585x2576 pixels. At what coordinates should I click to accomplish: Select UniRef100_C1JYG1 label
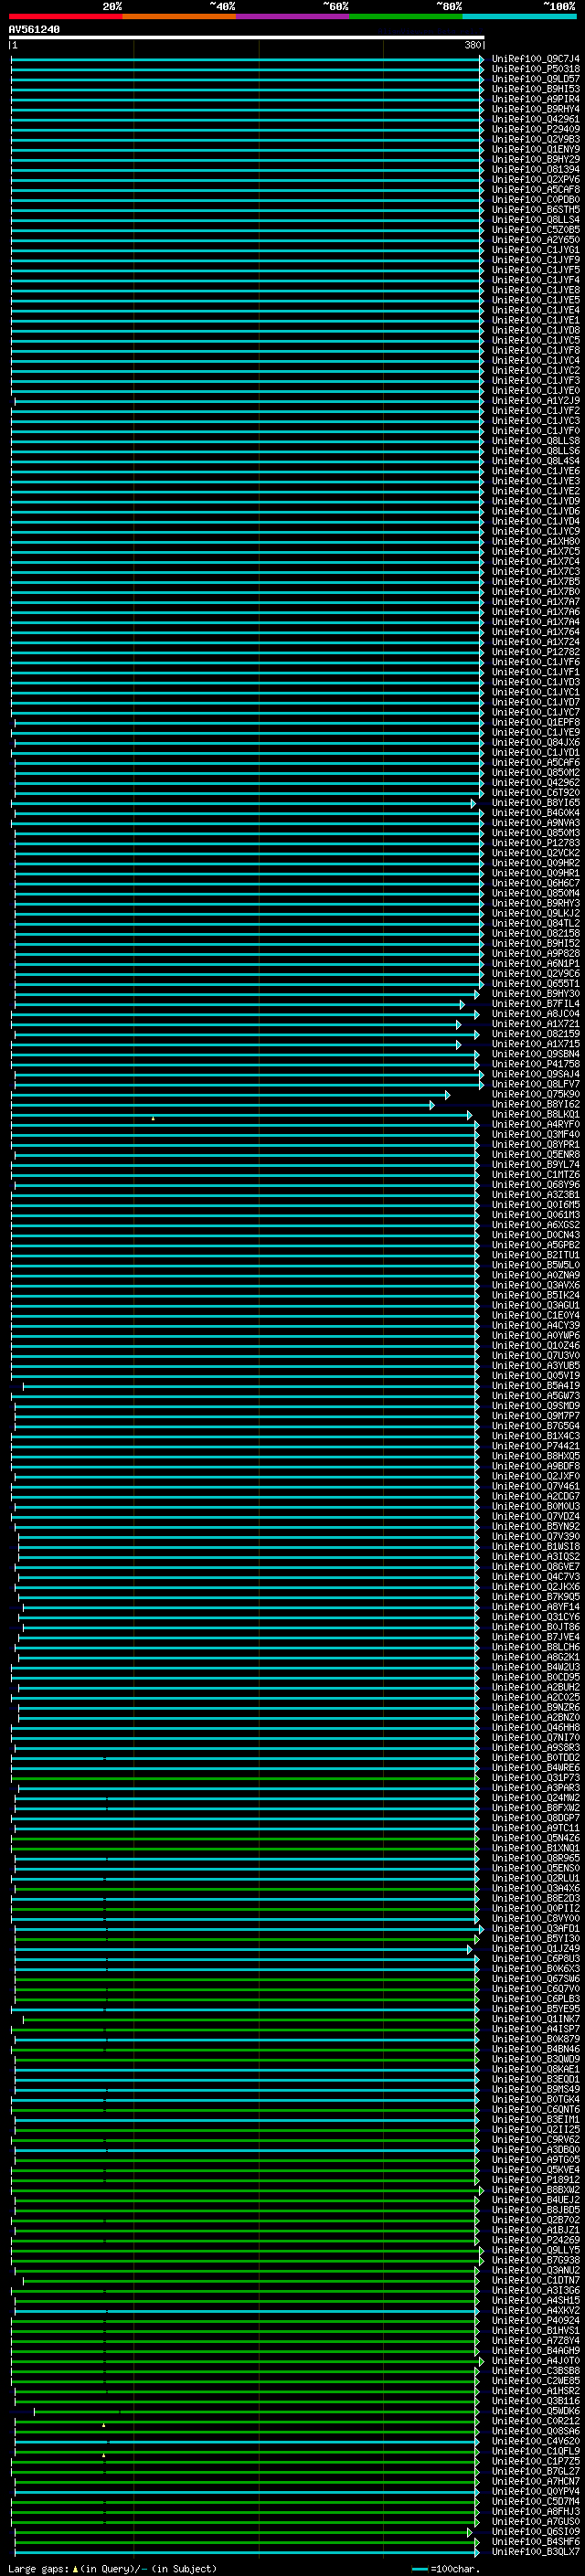(535, 250)
